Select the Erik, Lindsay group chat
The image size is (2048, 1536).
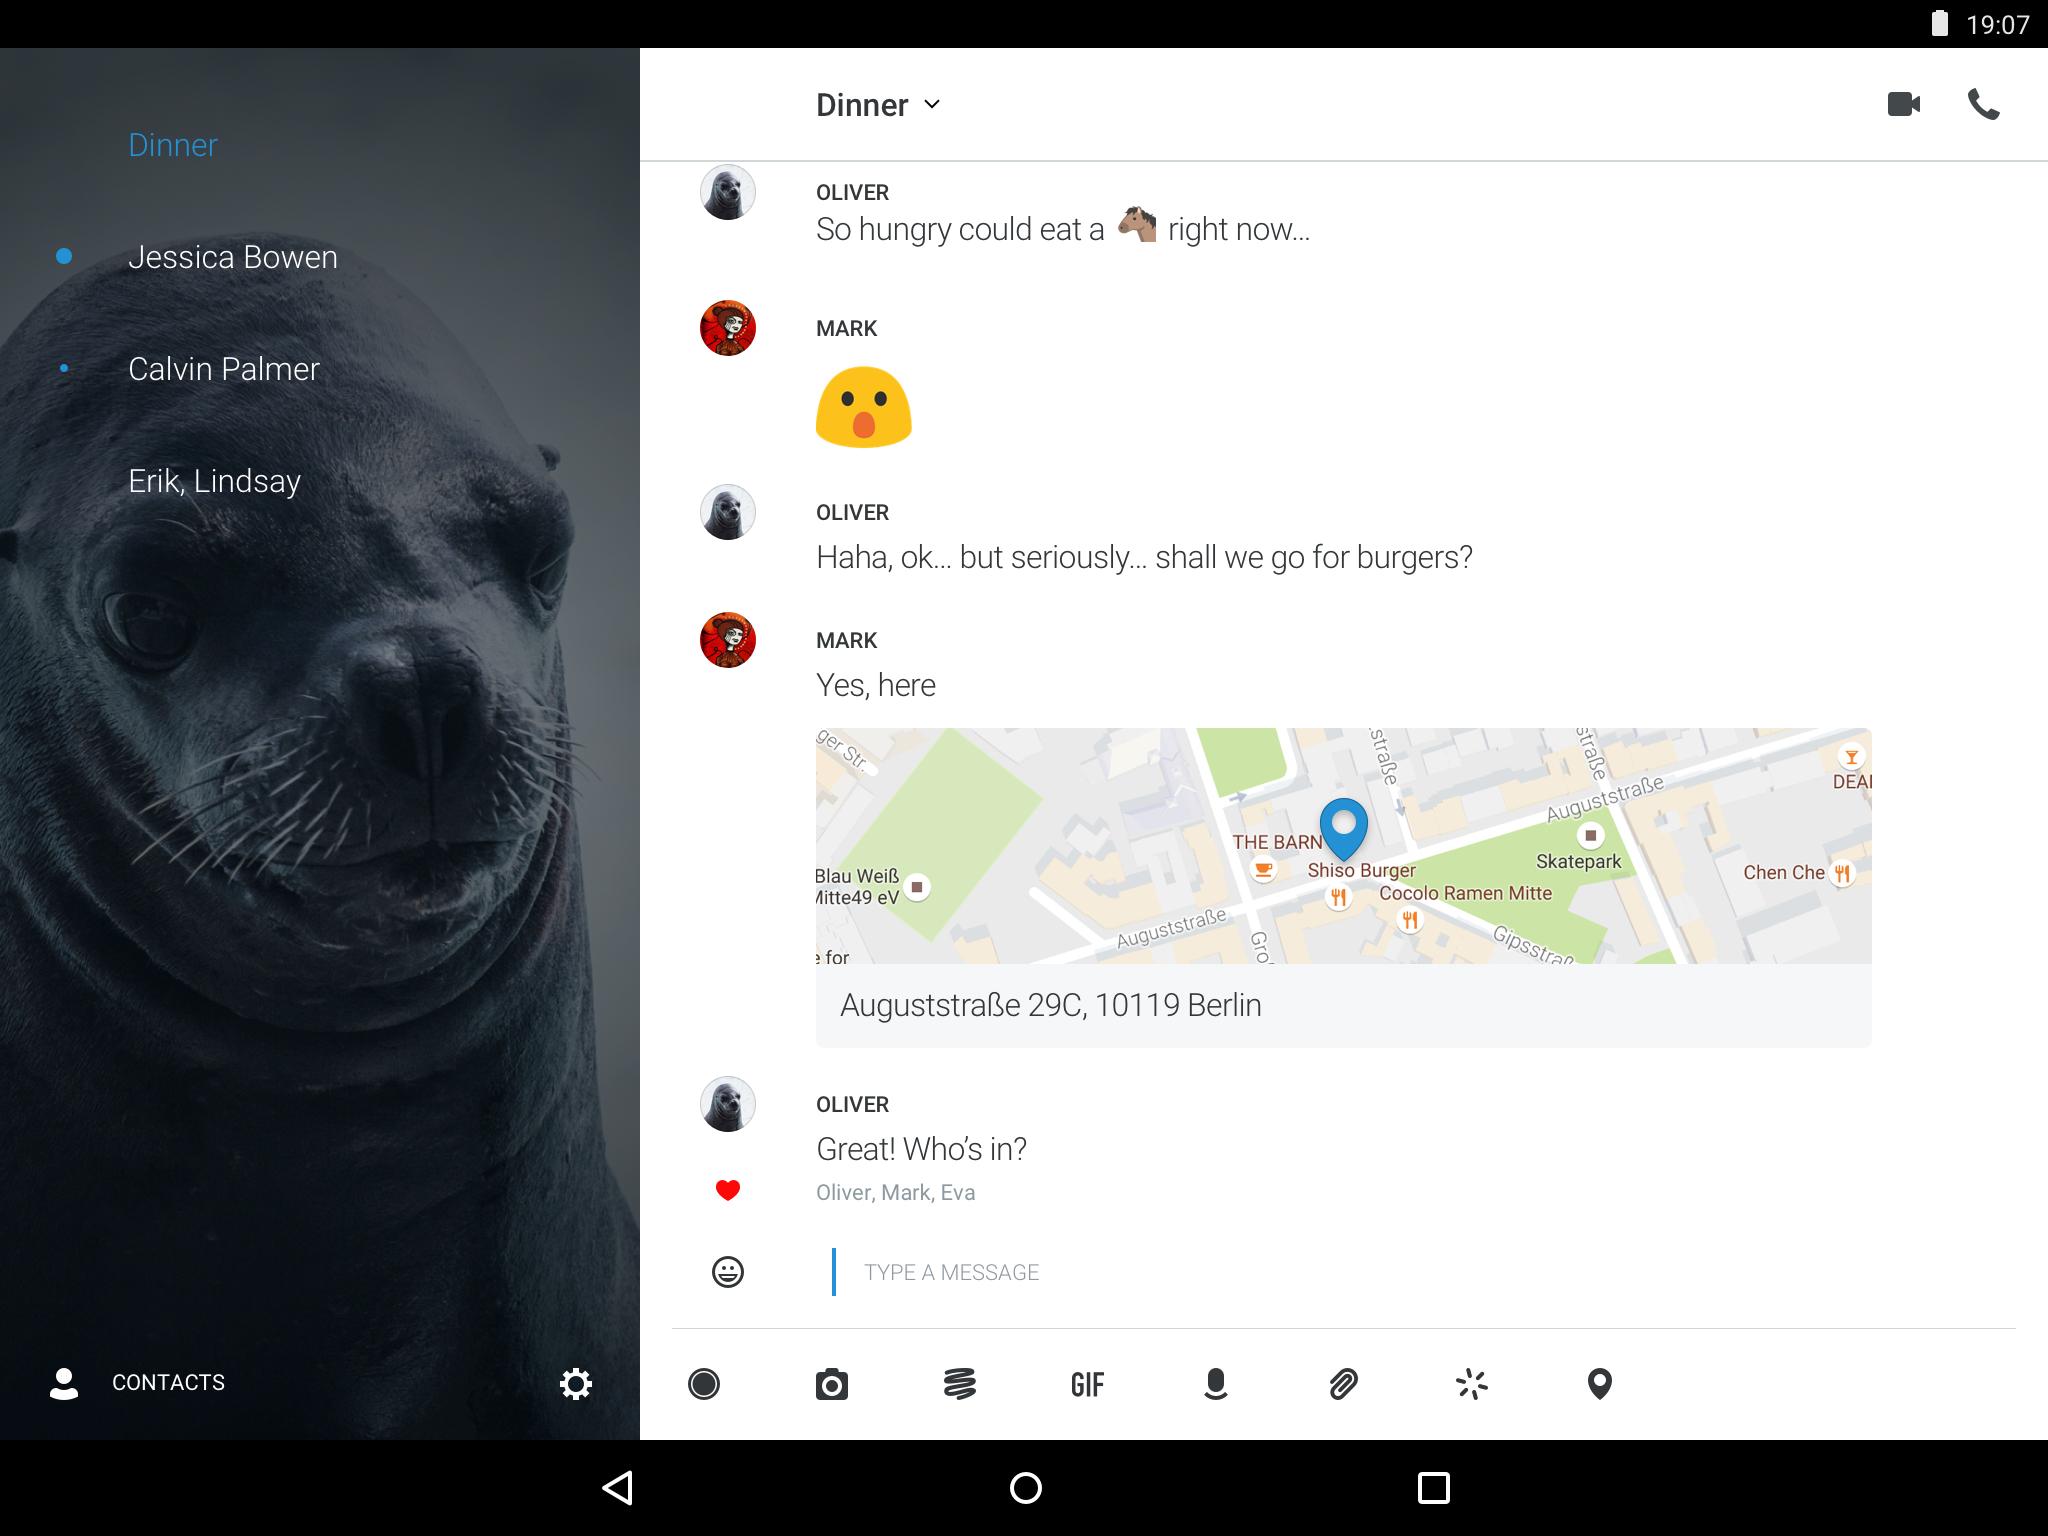coord(214,481)
